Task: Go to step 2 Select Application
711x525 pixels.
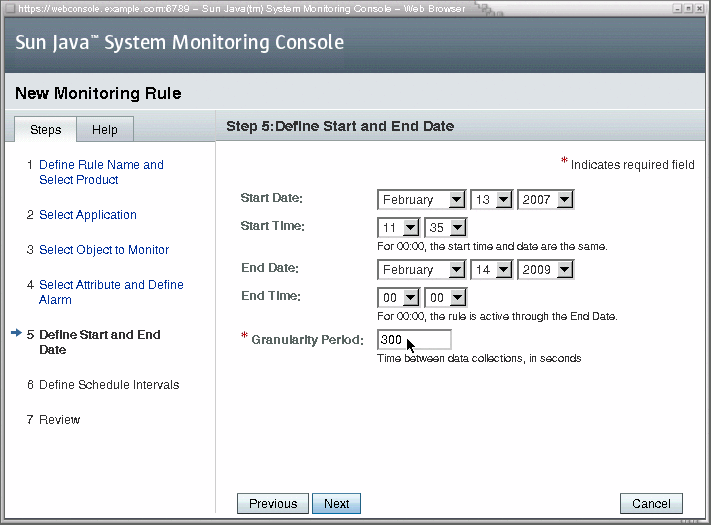Action: pos(88,215)
